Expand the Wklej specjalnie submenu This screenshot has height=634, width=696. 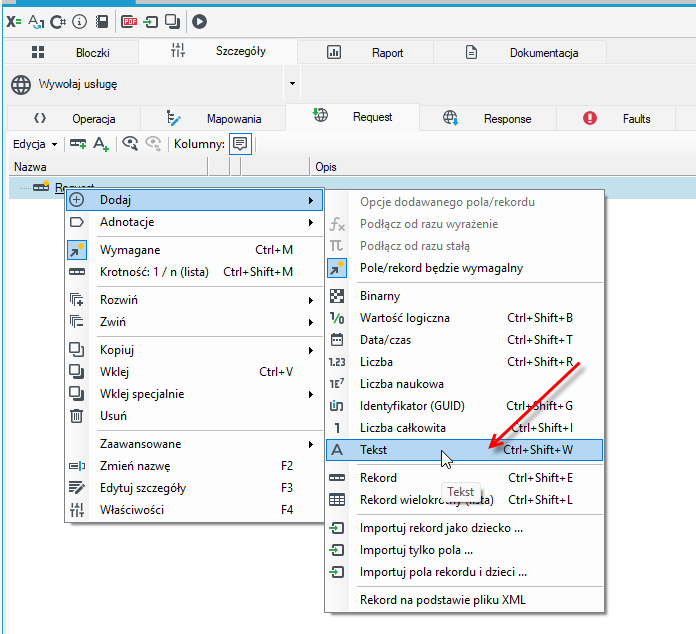click(x=194, y=394)
